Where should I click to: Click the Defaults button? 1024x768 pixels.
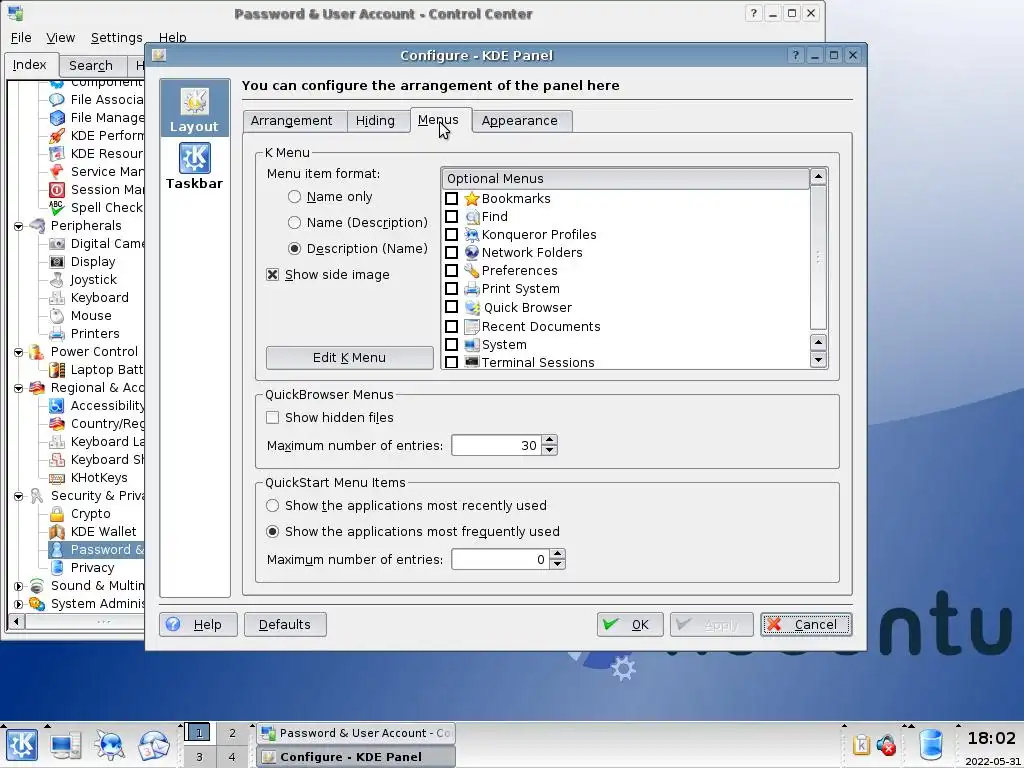tap(285, 625)
